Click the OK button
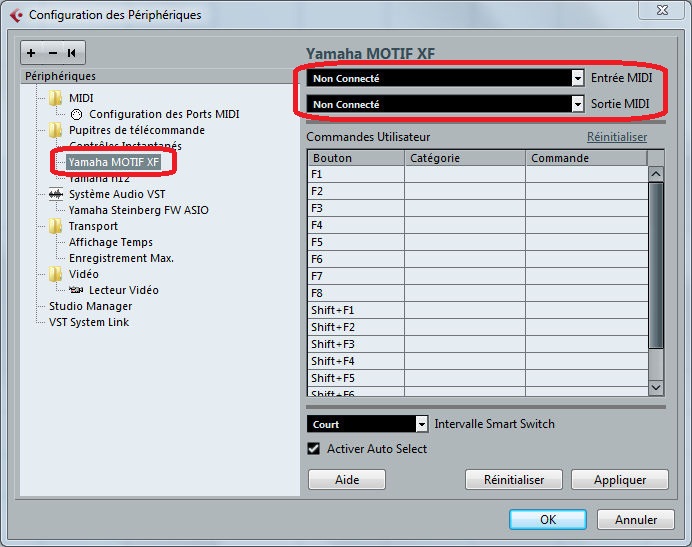 click(547, 519)
